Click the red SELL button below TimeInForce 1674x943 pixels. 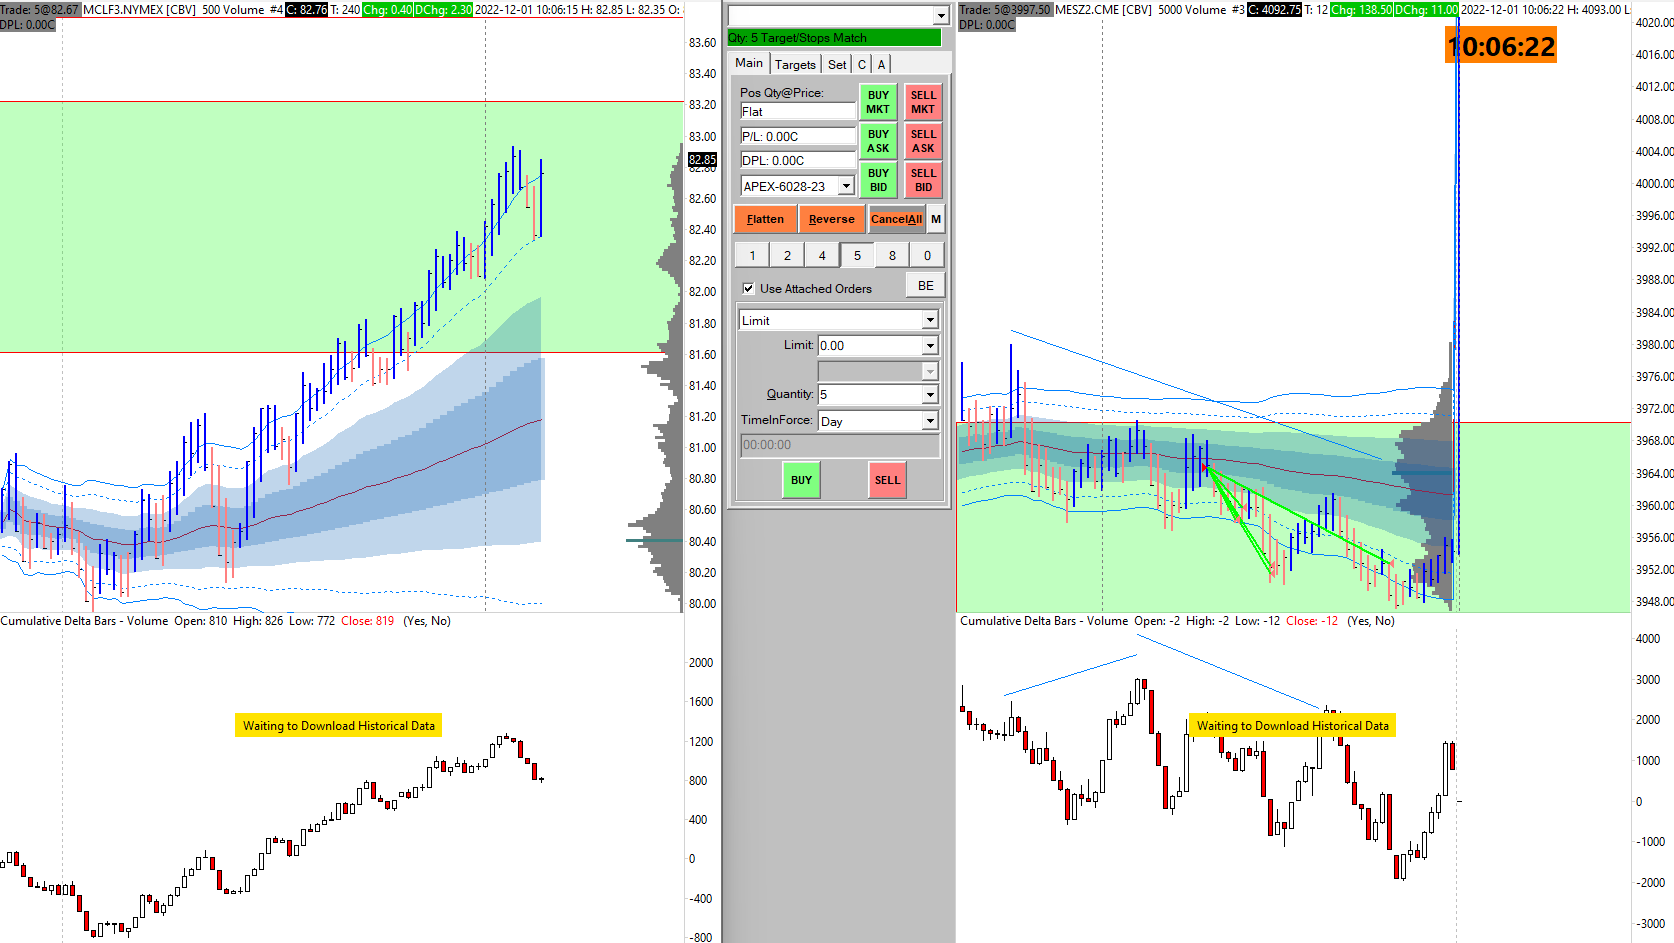887,480
